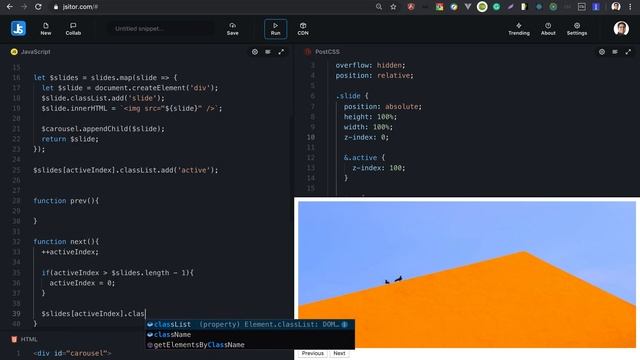The height and width of the screenshot is (360, 640).
Task: Open the Chrome profile avatar
Action: (616, 7)
